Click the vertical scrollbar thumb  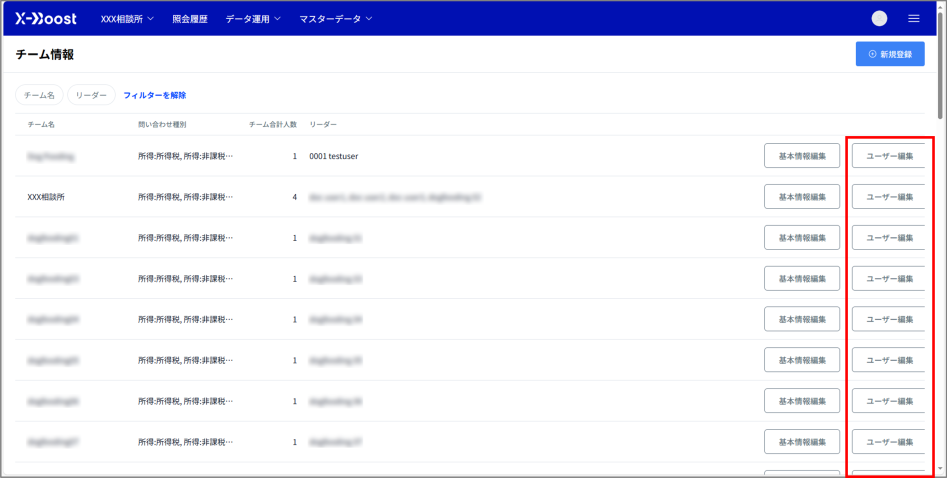(942, 63)
